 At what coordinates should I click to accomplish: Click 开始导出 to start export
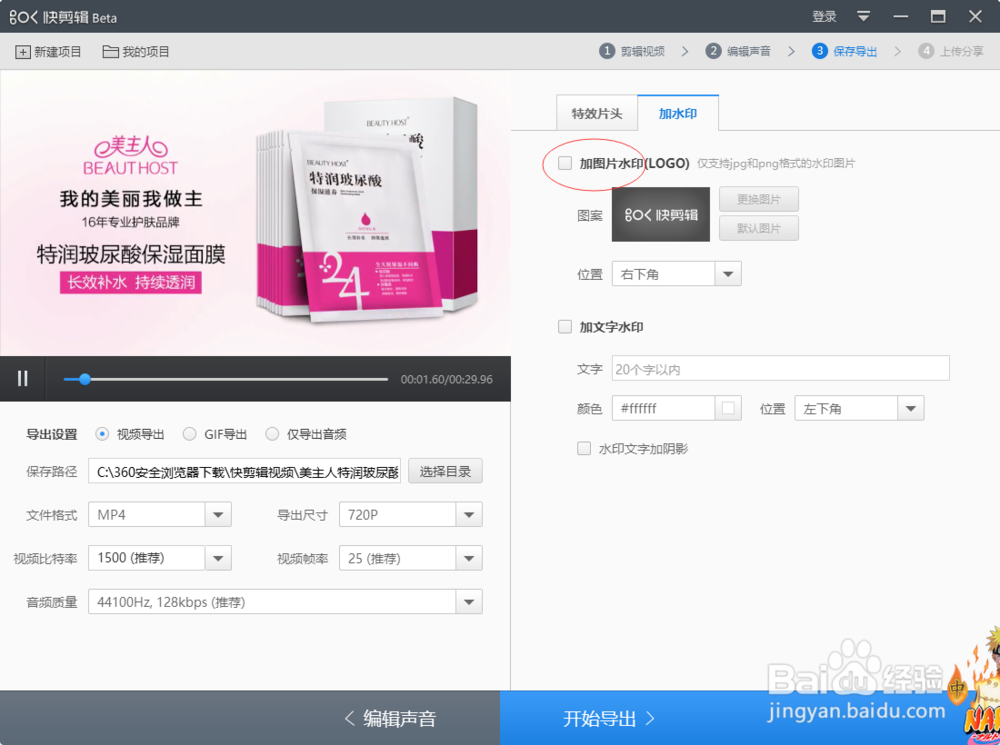pyautogui.click(x=608, y=719)
